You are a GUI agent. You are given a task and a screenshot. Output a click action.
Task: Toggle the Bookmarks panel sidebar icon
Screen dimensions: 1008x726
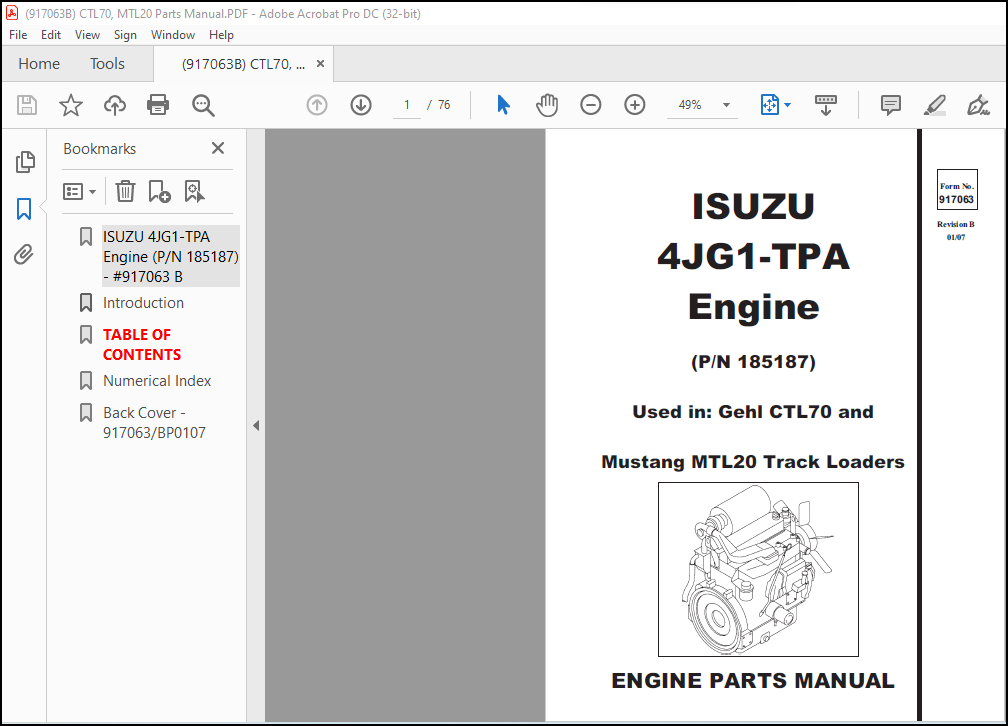(24, 209)
